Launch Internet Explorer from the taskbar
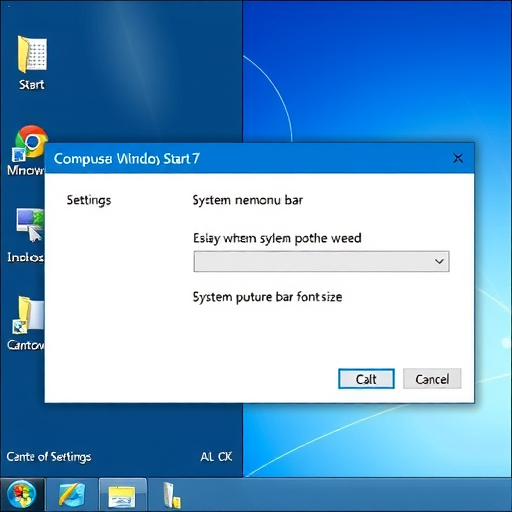The height and width of the screenshot is (512, 512). click(x=72, y=495)
